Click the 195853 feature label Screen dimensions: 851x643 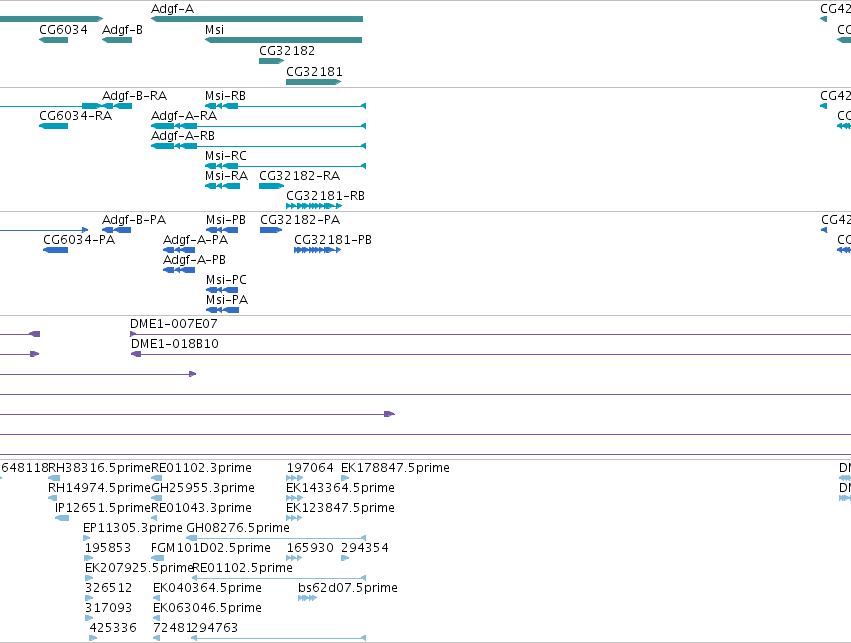tap(108, 548)
